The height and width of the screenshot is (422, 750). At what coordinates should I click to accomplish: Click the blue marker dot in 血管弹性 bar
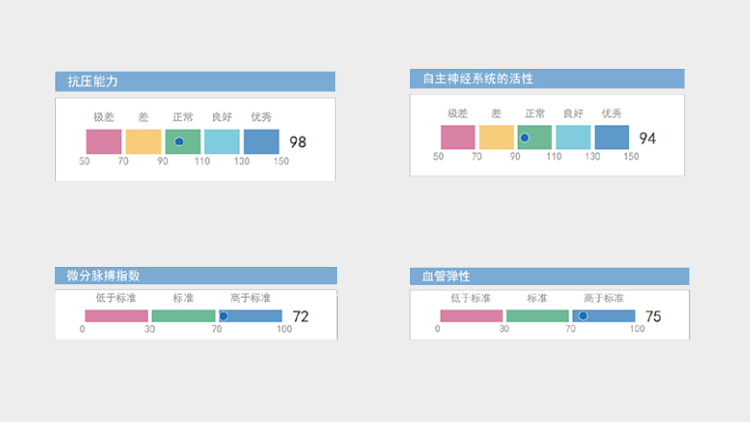pos(583,316)
